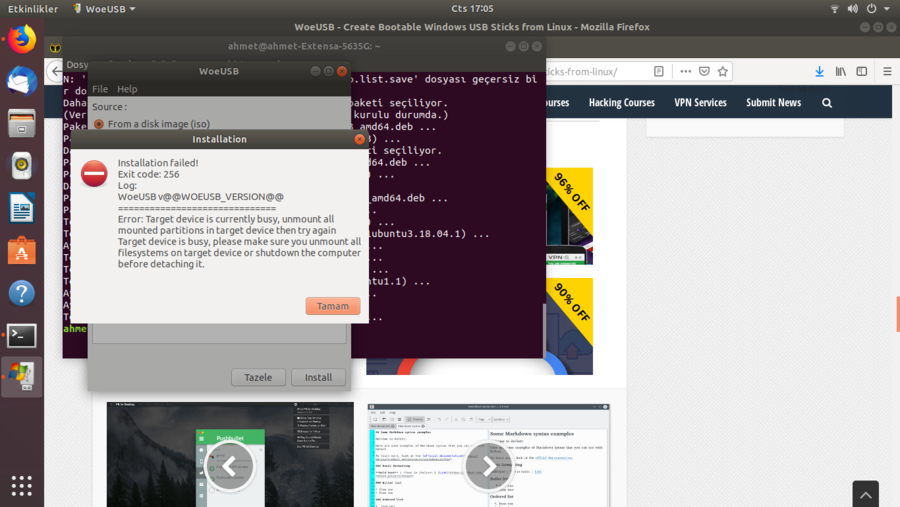This screenshot has width=900, height=507.
Task: Open the Help menu in WoeUSB
Action: (x=127, y=89)
